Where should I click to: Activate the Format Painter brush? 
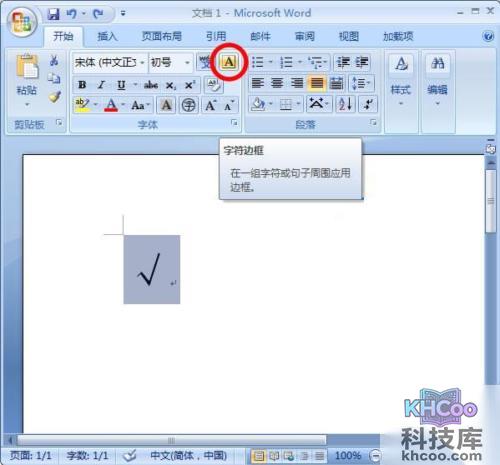54,97
